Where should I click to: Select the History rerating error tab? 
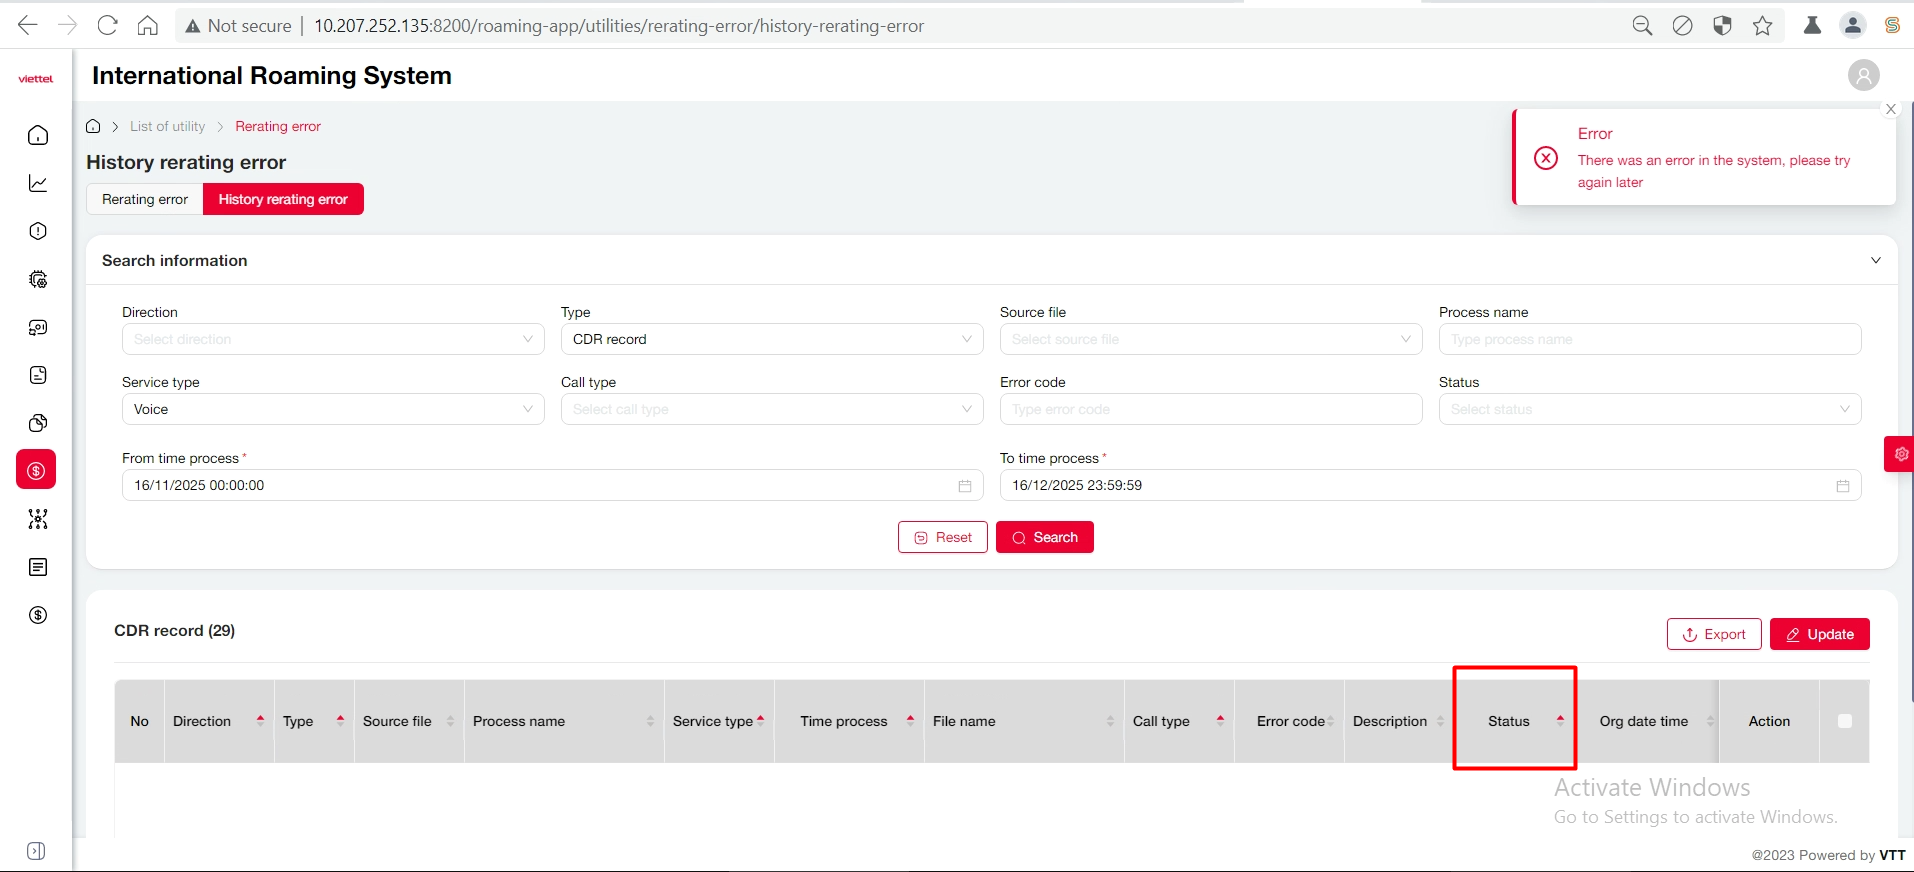[283, 200]
